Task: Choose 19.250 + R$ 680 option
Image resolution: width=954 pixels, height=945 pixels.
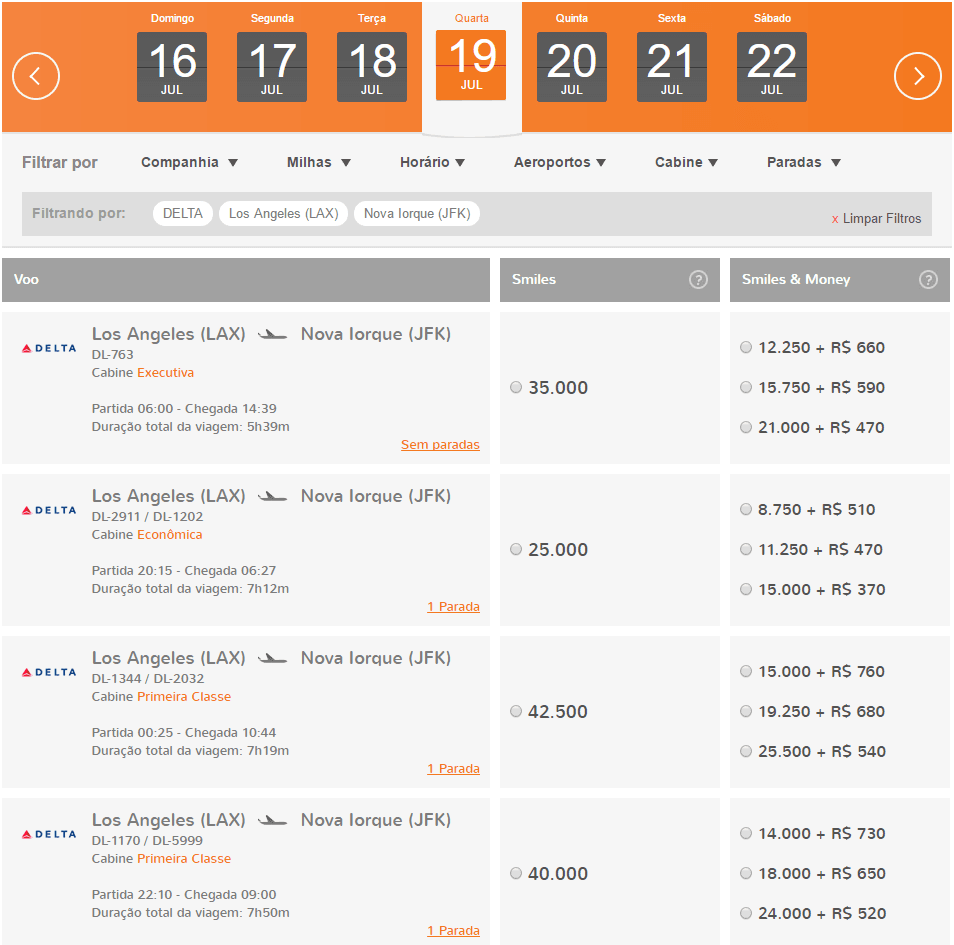Action: [746, 711]
